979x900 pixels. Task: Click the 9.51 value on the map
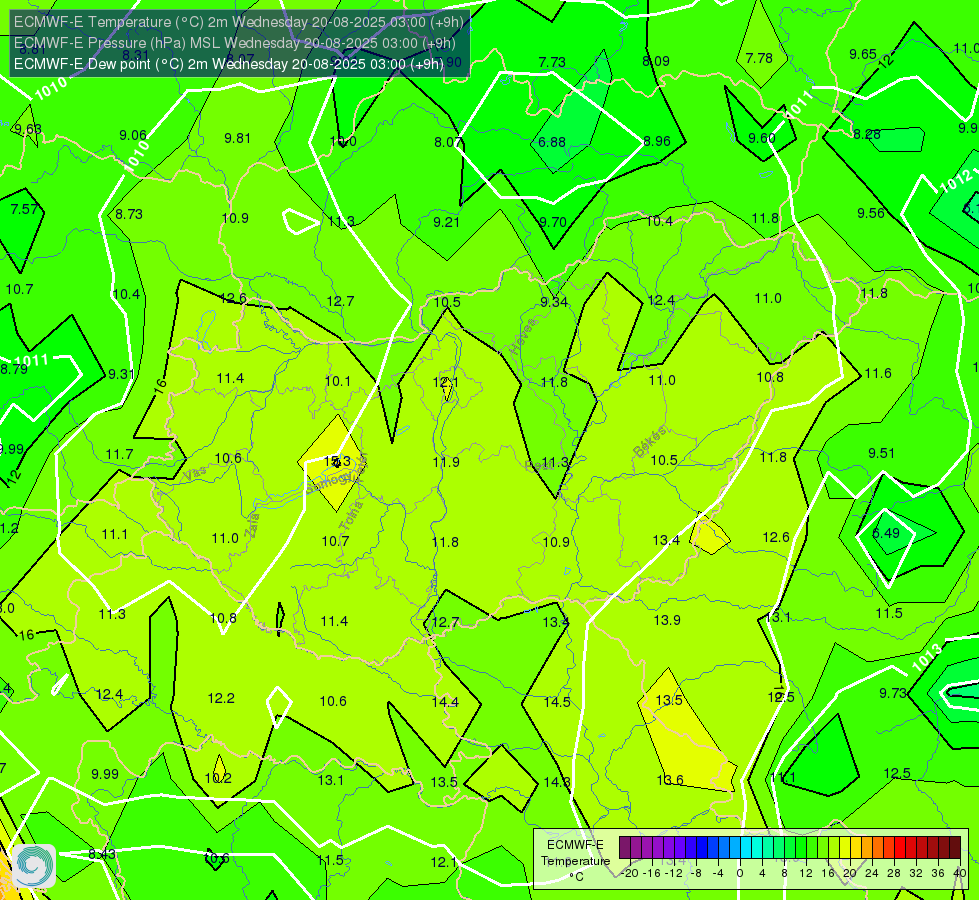[x=882, y=453]
